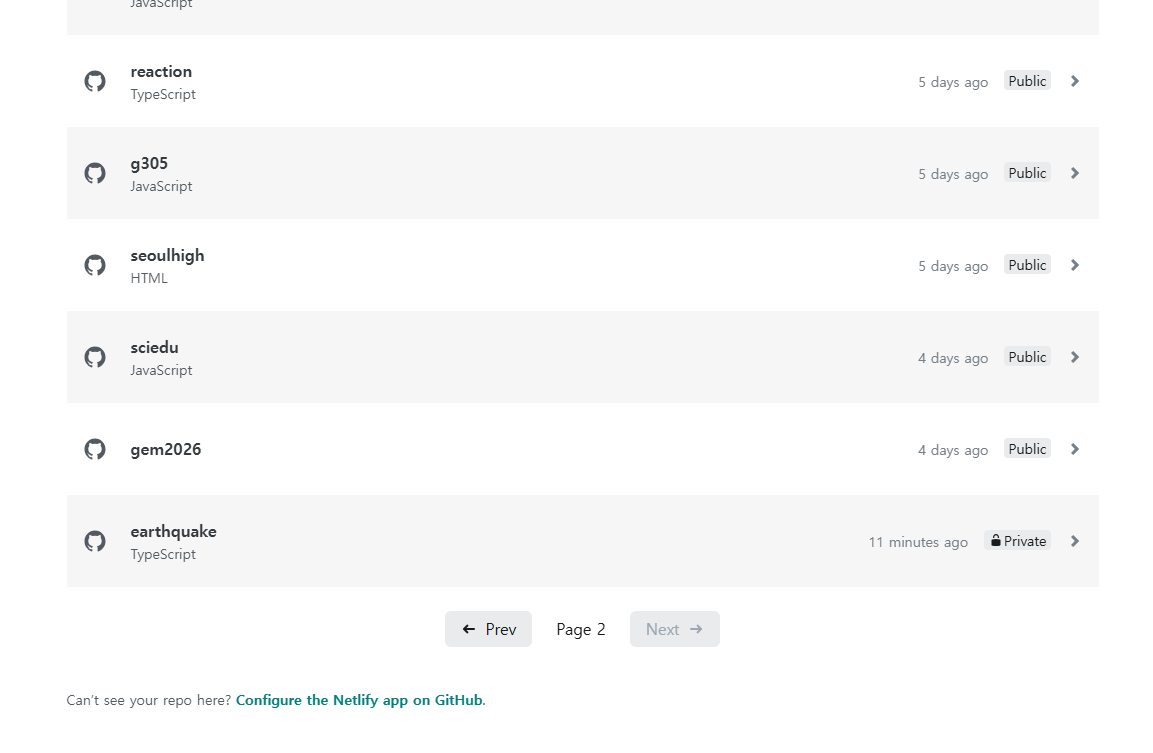1153x753 pixels.
Task: Click the Page 2 indicator
Action: point(581,629)
